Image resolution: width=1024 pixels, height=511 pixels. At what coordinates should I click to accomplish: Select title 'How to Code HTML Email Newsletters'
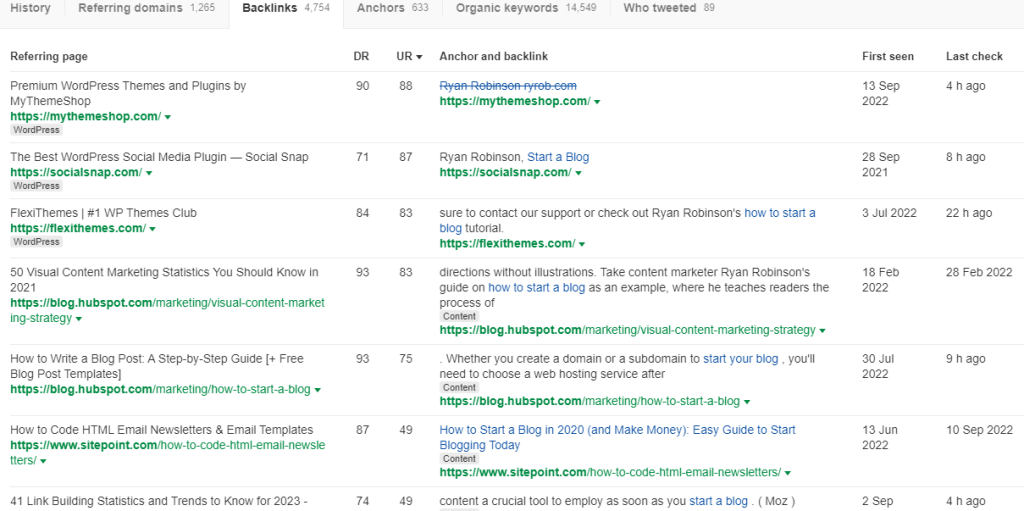[161, 430]
